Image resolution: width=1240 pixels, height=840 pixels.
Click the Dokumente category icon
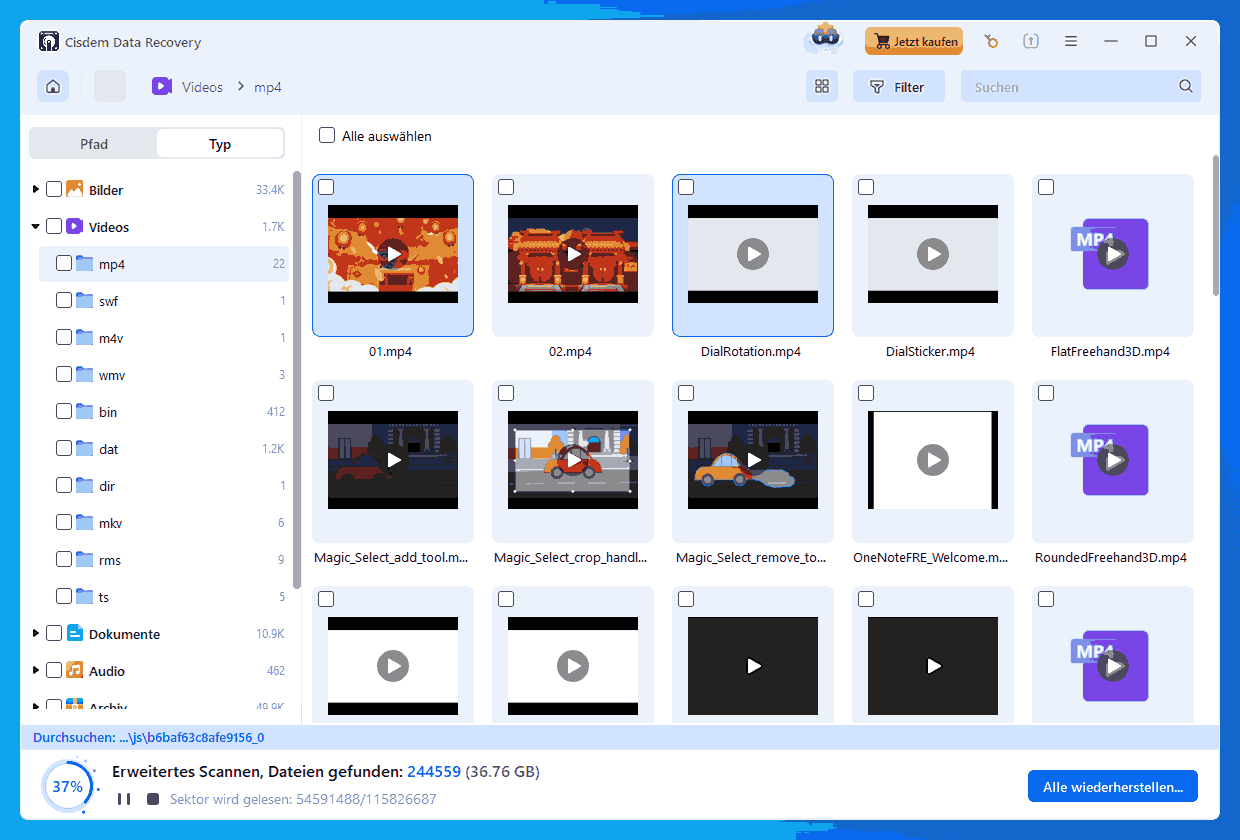(75, 633)
